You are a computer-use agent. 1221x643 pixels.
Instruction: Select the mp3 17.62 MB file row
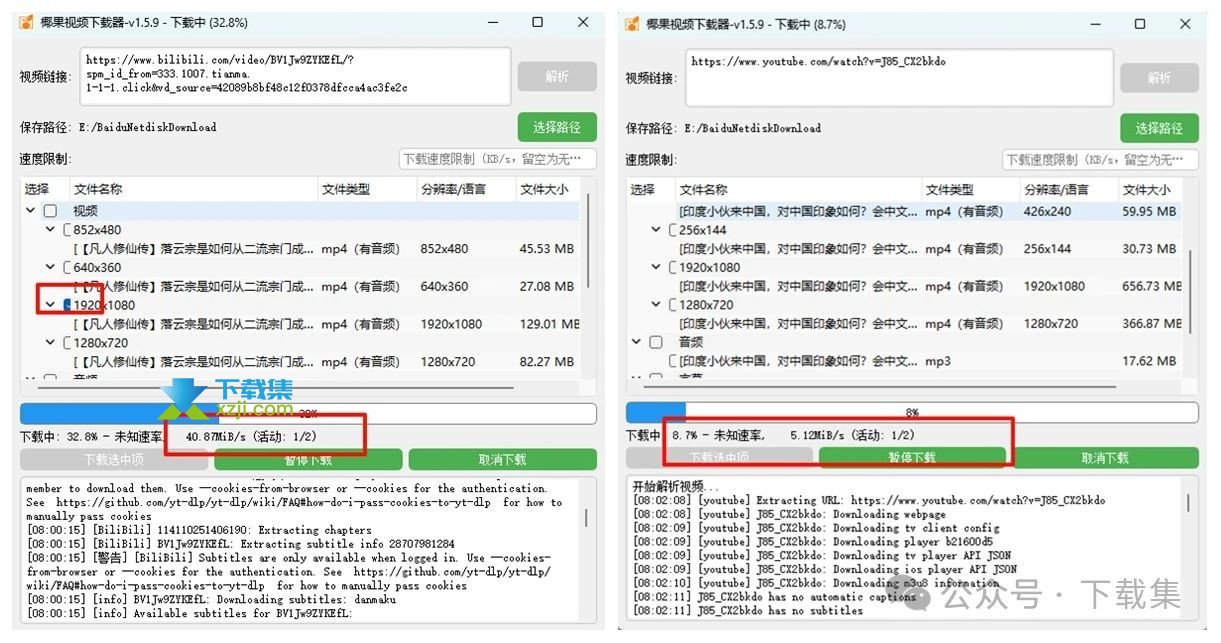tap(905, 361)
